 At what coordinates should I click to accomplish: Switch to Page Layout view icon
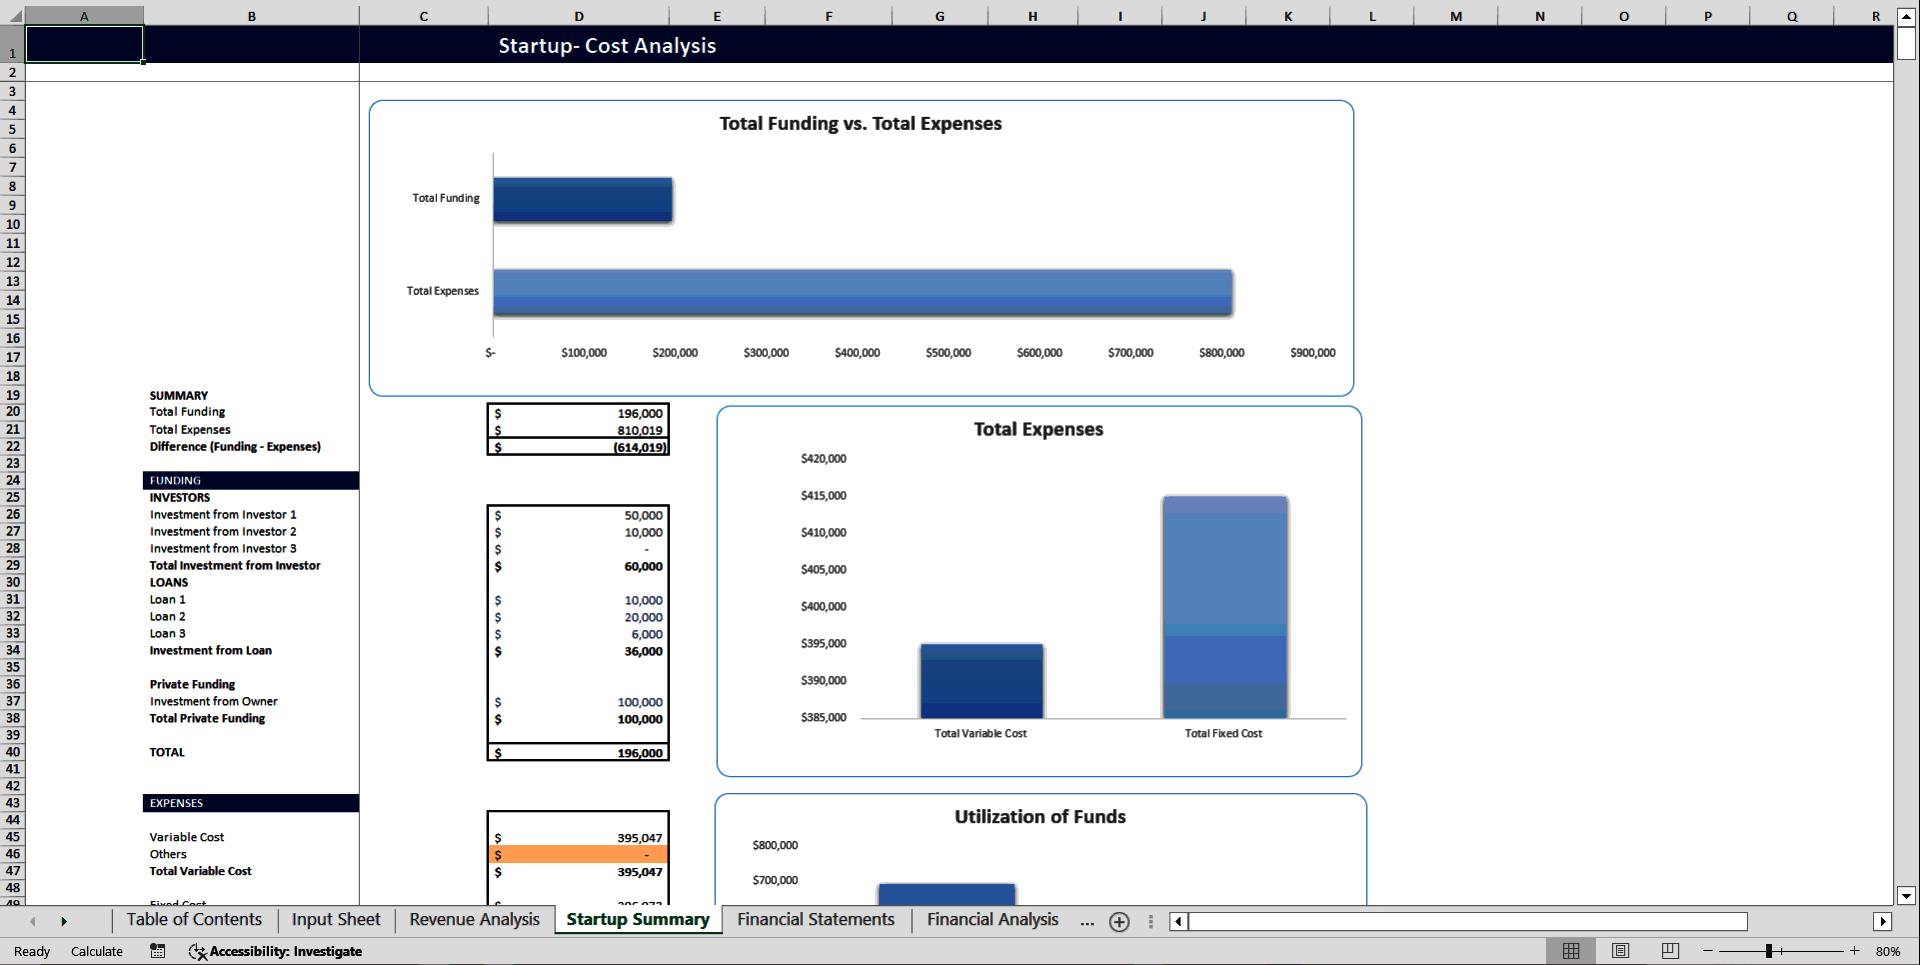tap(1620, 951)
